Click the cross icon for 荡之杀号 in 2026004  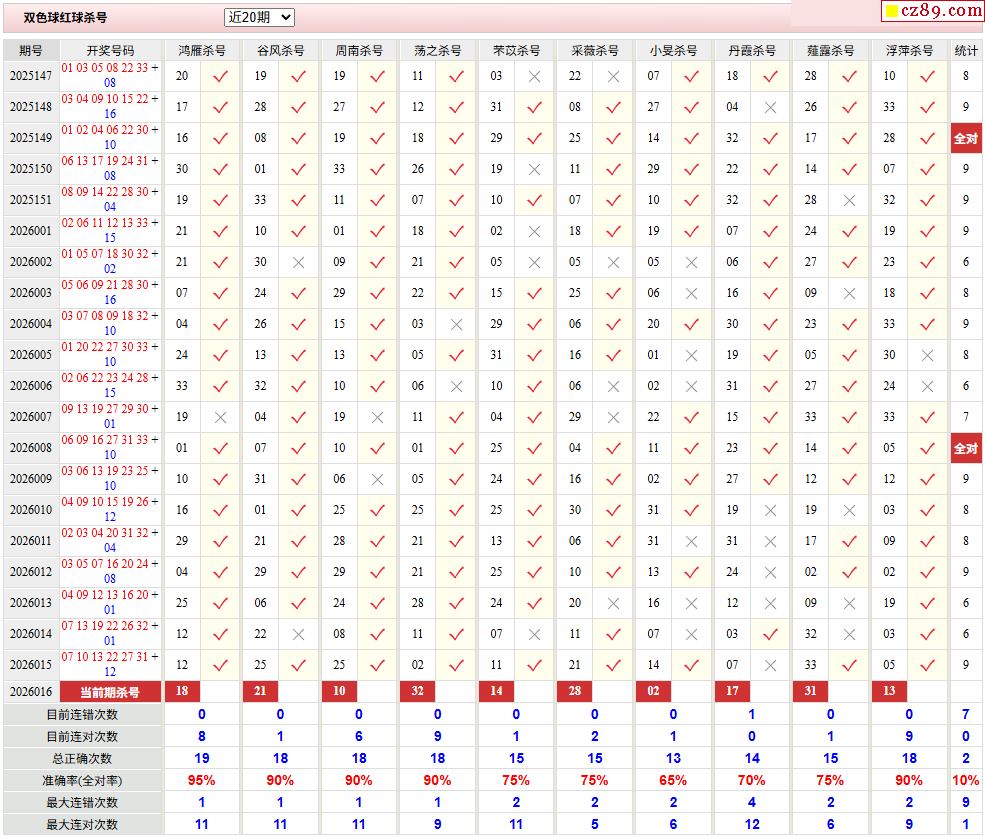pyautogui.click(x=456, y=324)
